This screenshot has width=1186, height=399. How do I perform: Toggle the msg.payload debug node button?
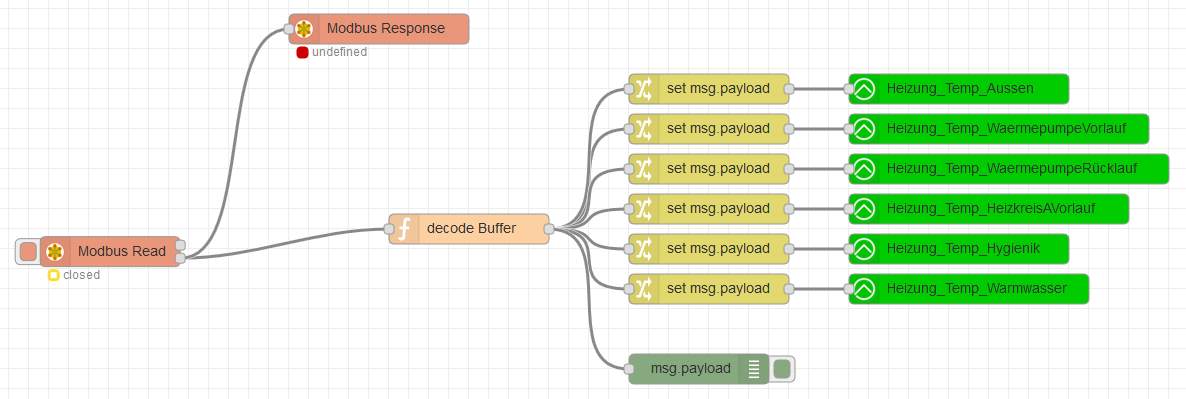(x=783, y=369)
